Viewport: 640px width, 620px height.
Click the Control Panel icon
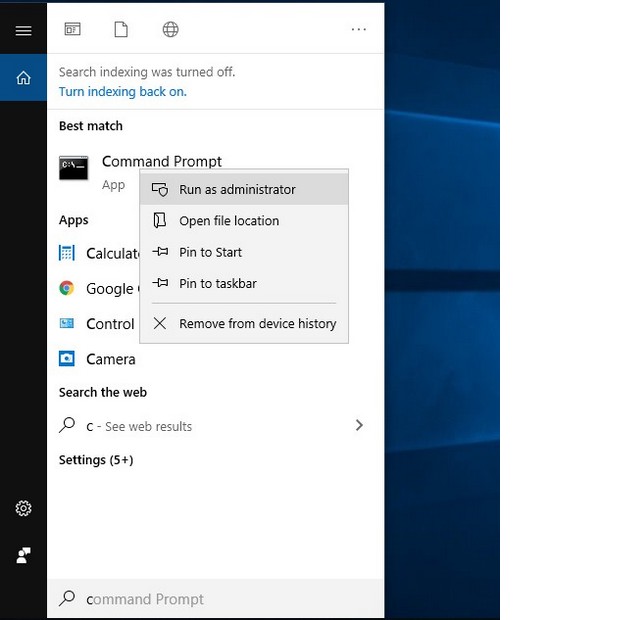pyautogui.click(x=67, y=323)
